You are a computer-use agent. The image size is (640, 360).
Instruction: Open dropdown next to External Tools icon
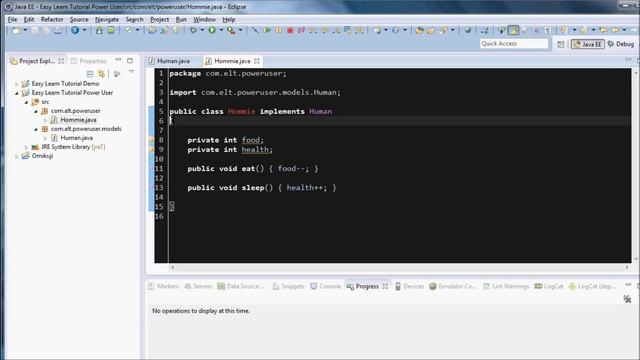(x=240, y=30)
